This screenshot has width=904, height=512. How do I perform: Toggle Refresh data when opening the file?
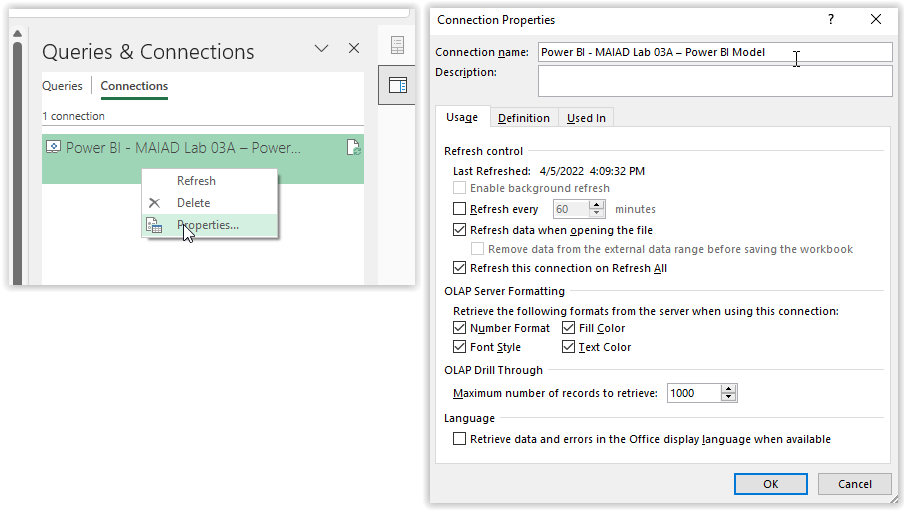coord(459,230)
